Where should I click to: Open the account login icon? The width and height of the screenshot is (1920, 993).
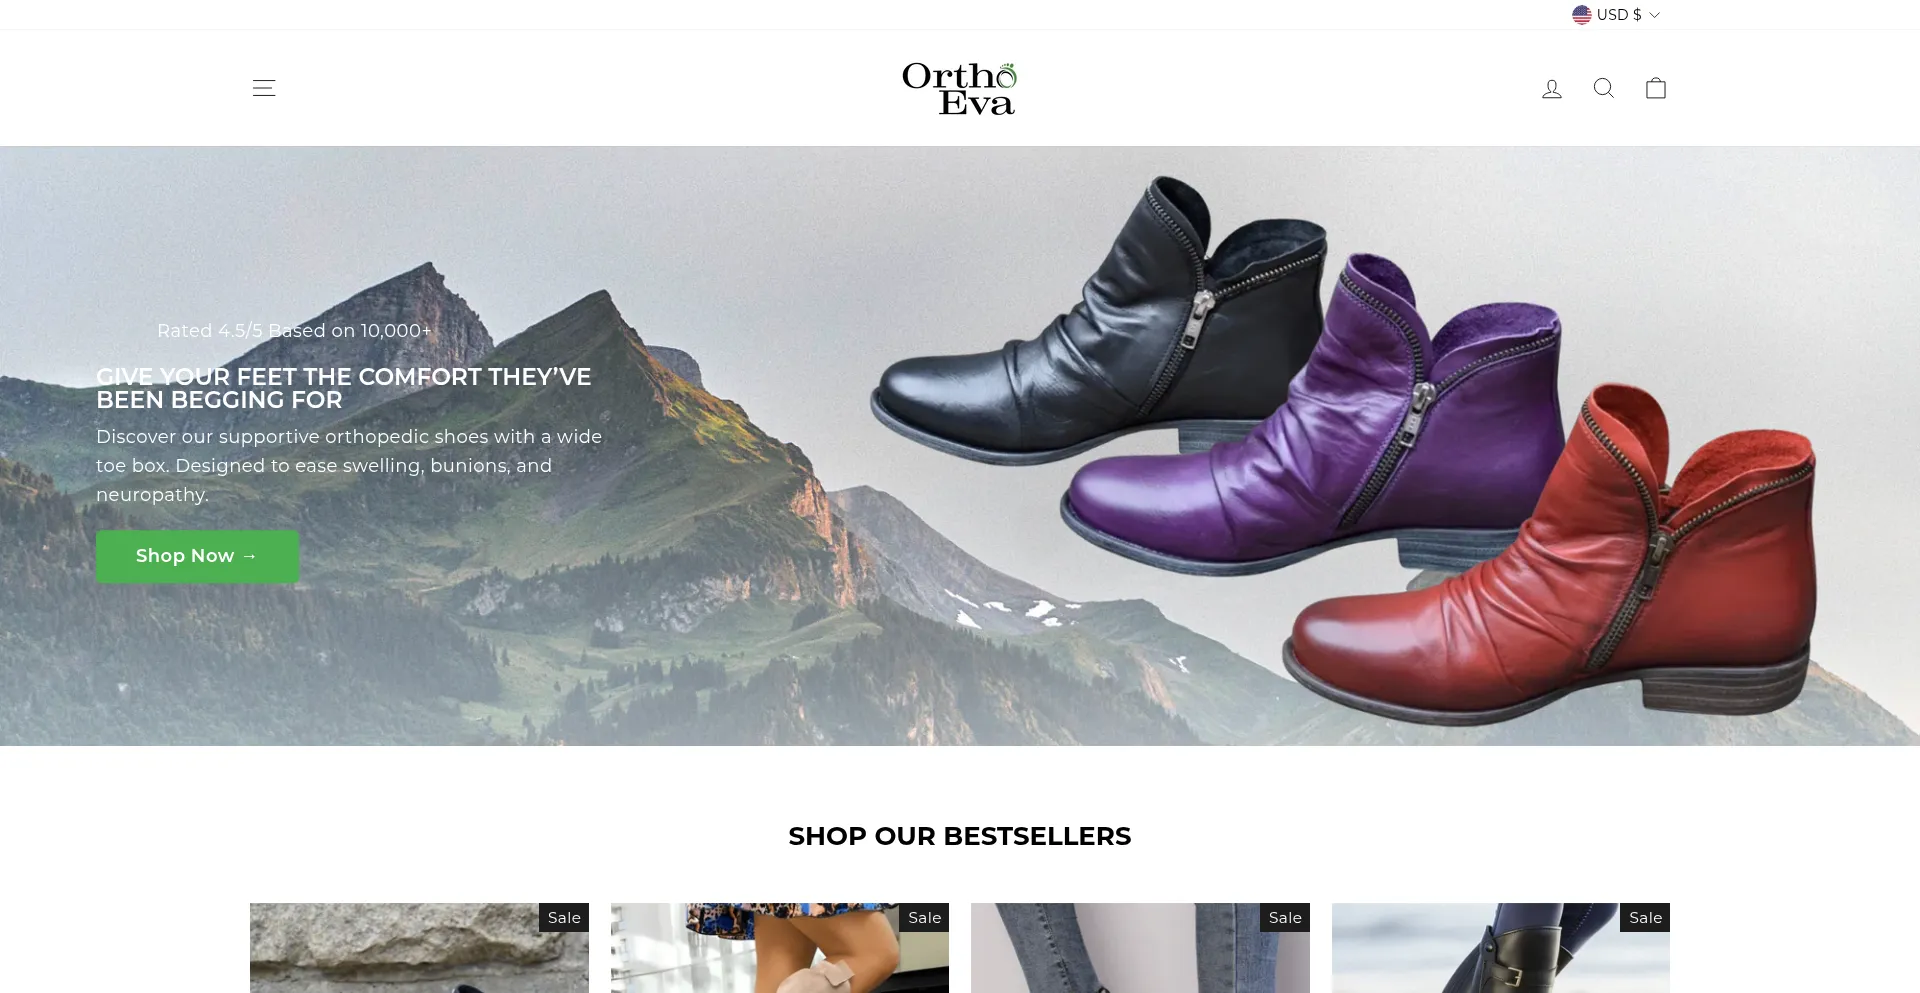1552,89
